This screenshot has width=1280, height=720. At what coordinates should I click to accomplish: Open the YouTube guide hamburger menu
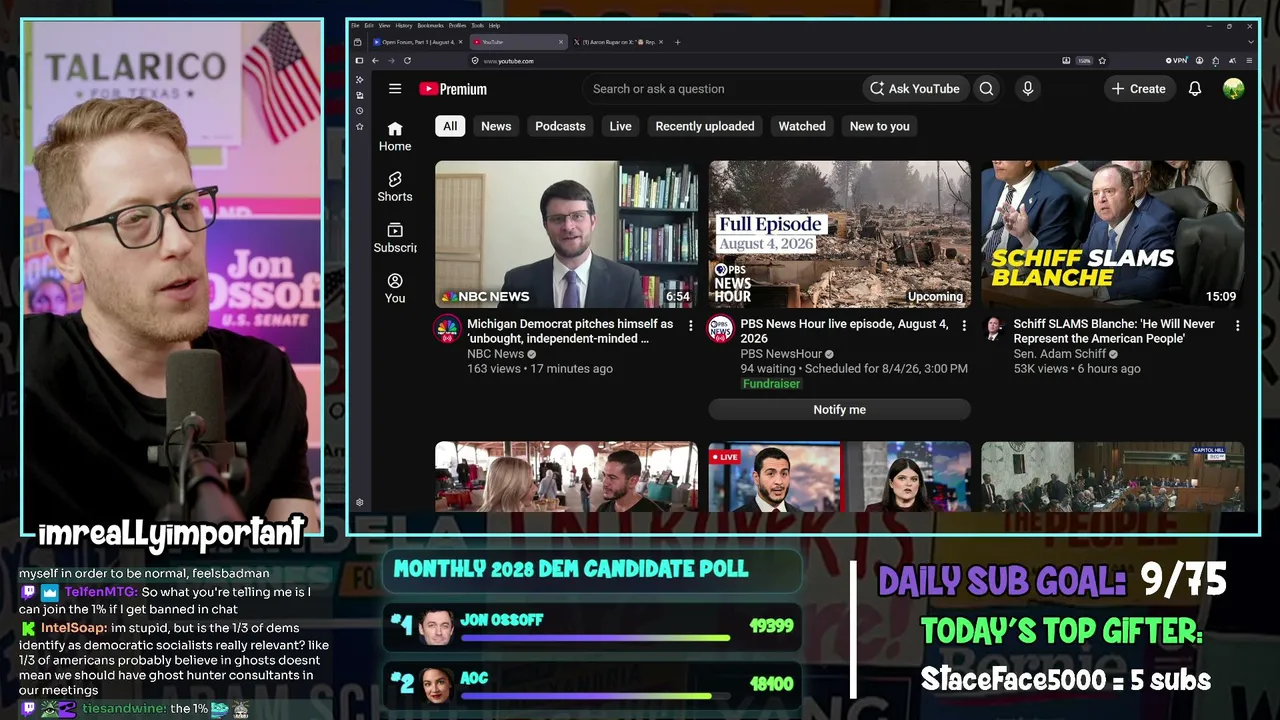tap(395, 89)
